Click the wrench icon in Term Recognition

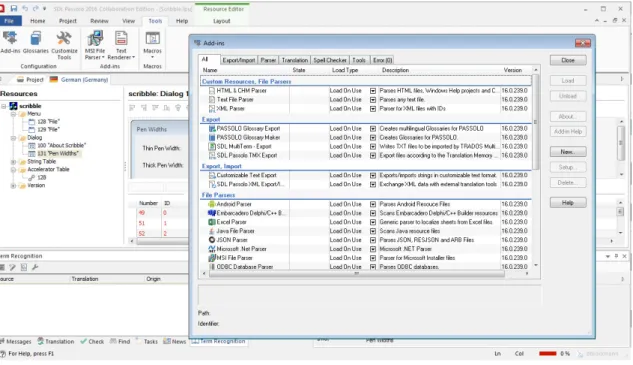point(35,267)
